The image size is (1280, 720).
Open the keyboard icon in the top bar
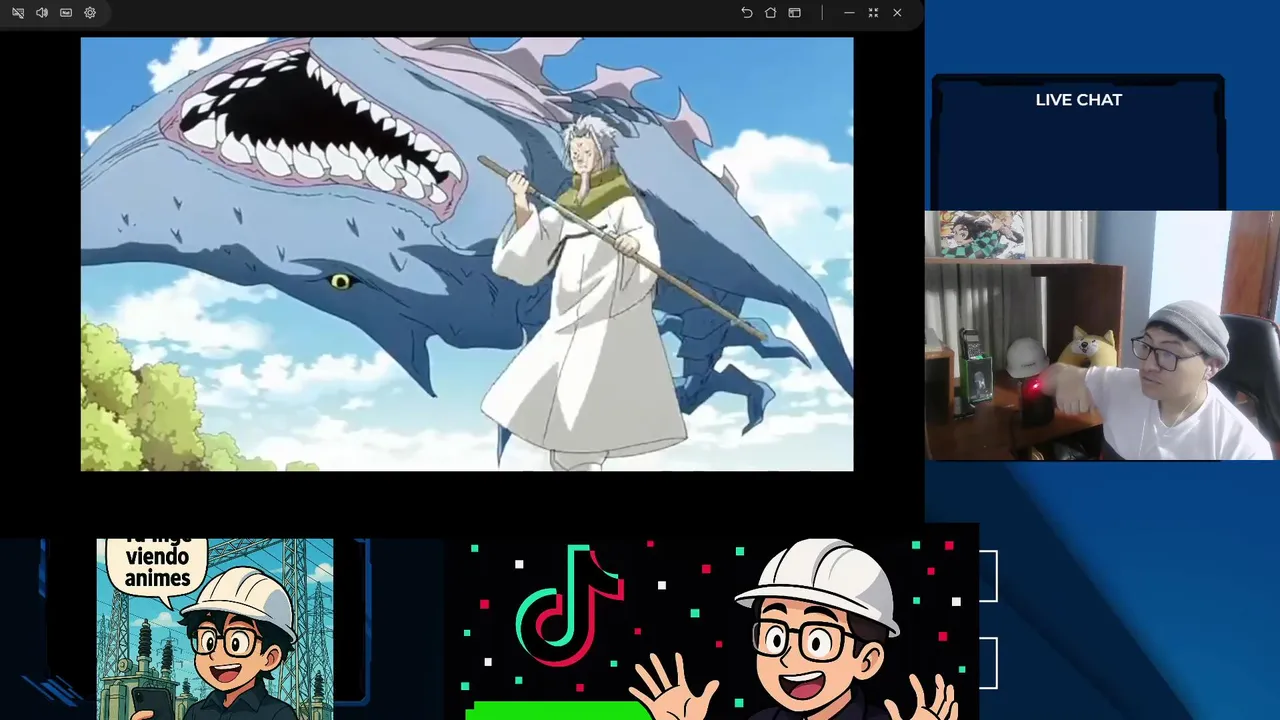point(66,13)
